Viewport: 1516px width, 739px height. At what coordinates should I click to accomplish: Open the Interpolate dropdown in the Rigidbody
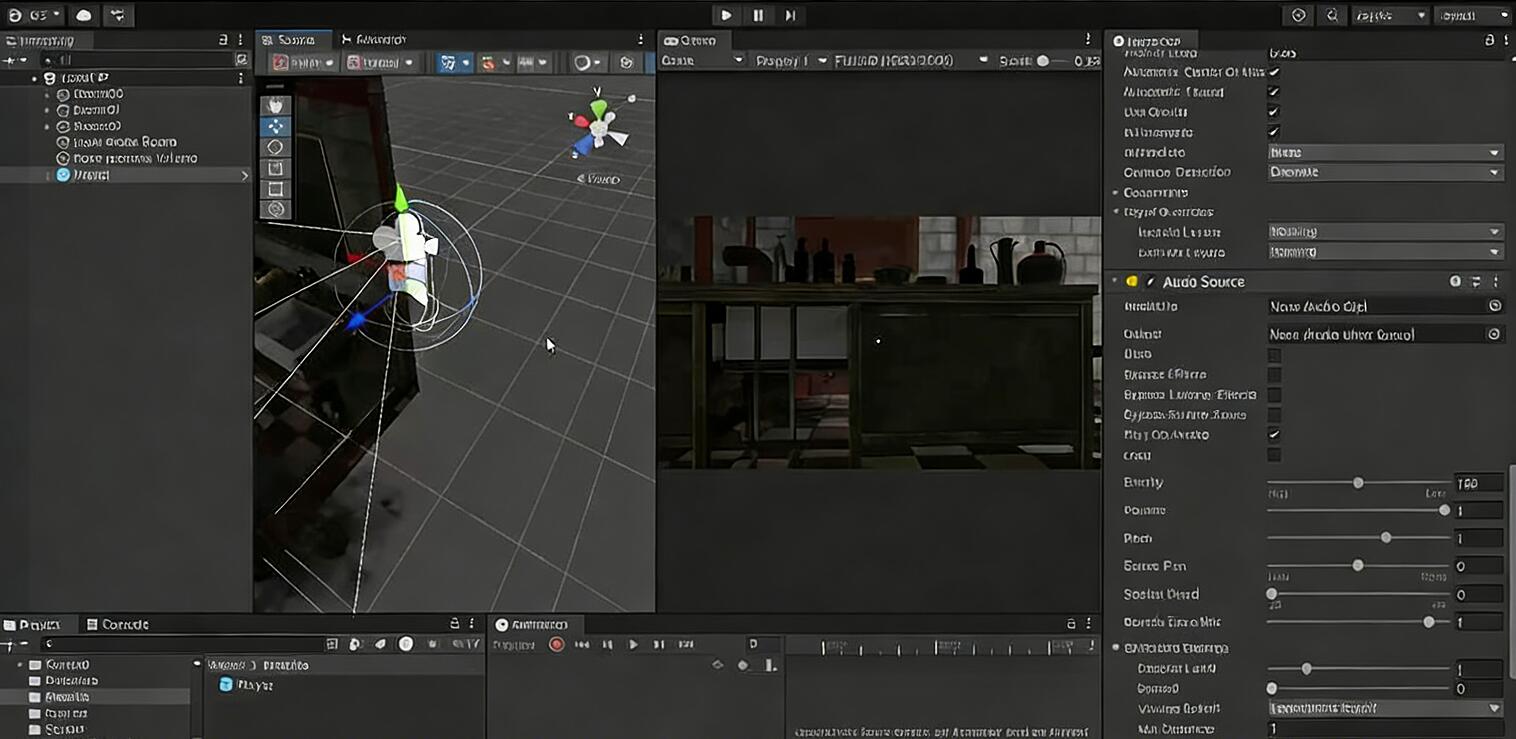coord(1385,152)
